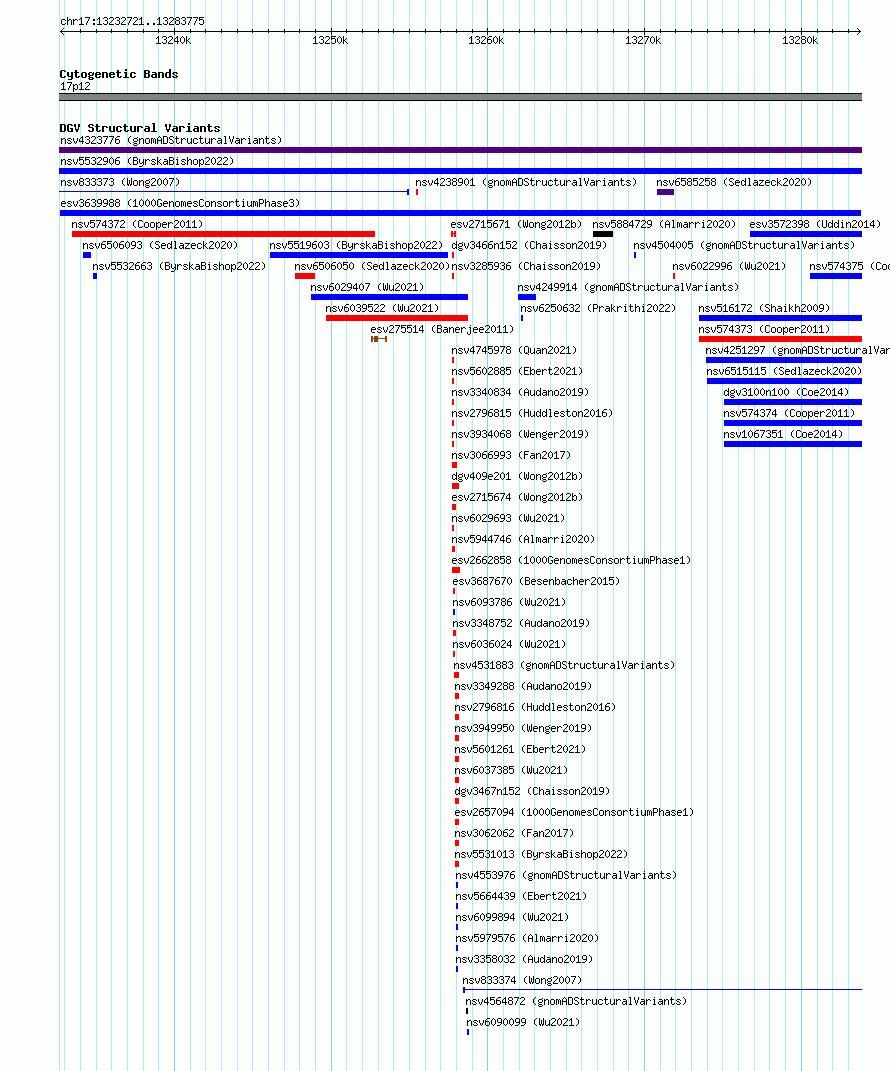Click the purple bar for nsv6585258
890x1071 pixels.
pos(665,192)
